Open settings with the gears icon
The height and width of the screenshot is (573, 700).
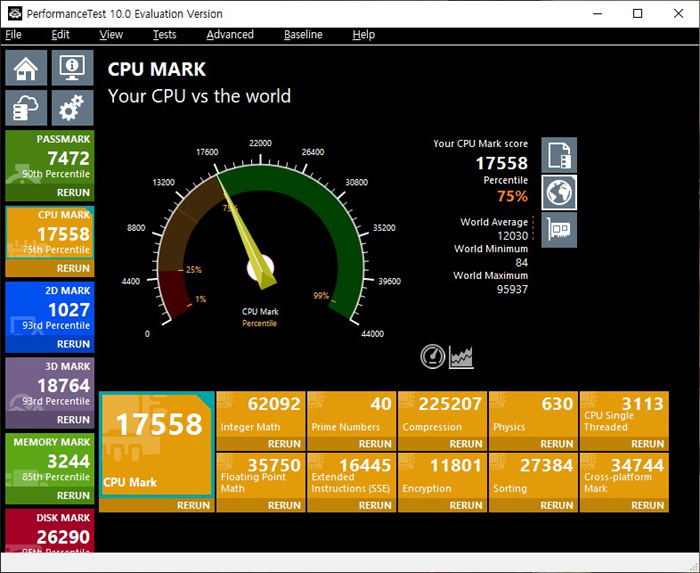pyautogui.click(x=72, y=106)
